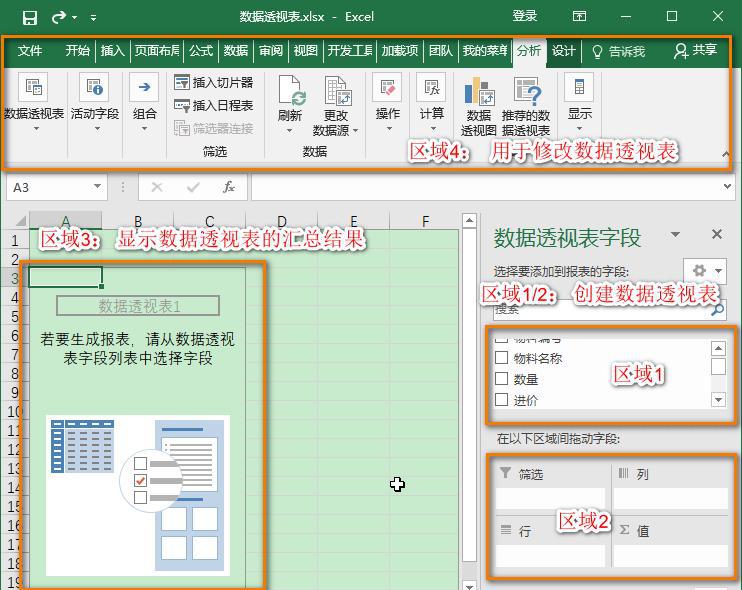Click 推荐的数据透视表 icon
The image size is (742, 590).
(x=527, y=91)
